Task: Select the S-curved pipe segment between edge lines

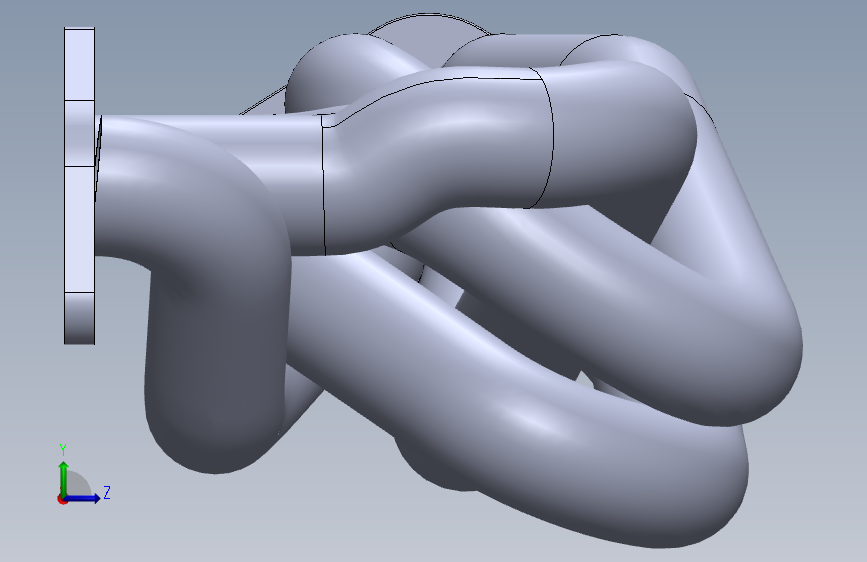Action: click(x=437, y=160)
